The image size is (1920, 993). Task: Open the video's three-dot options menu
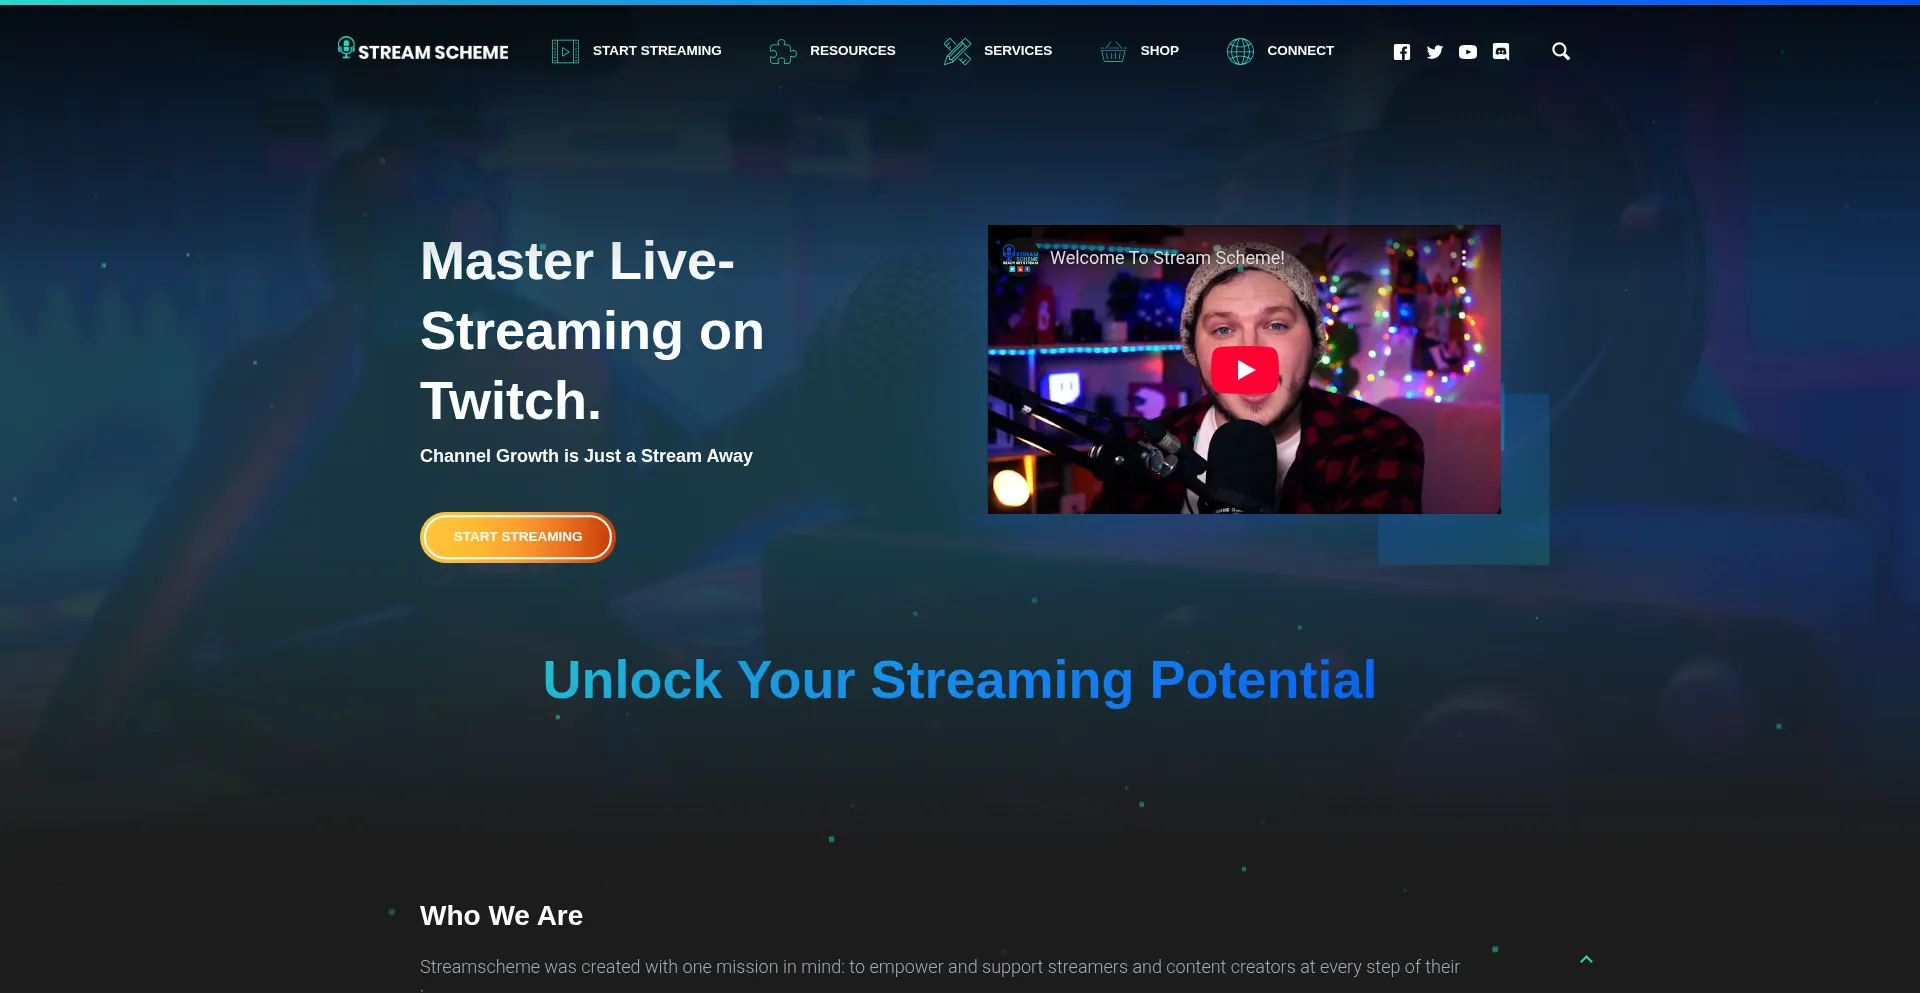tap(1464, 257)
